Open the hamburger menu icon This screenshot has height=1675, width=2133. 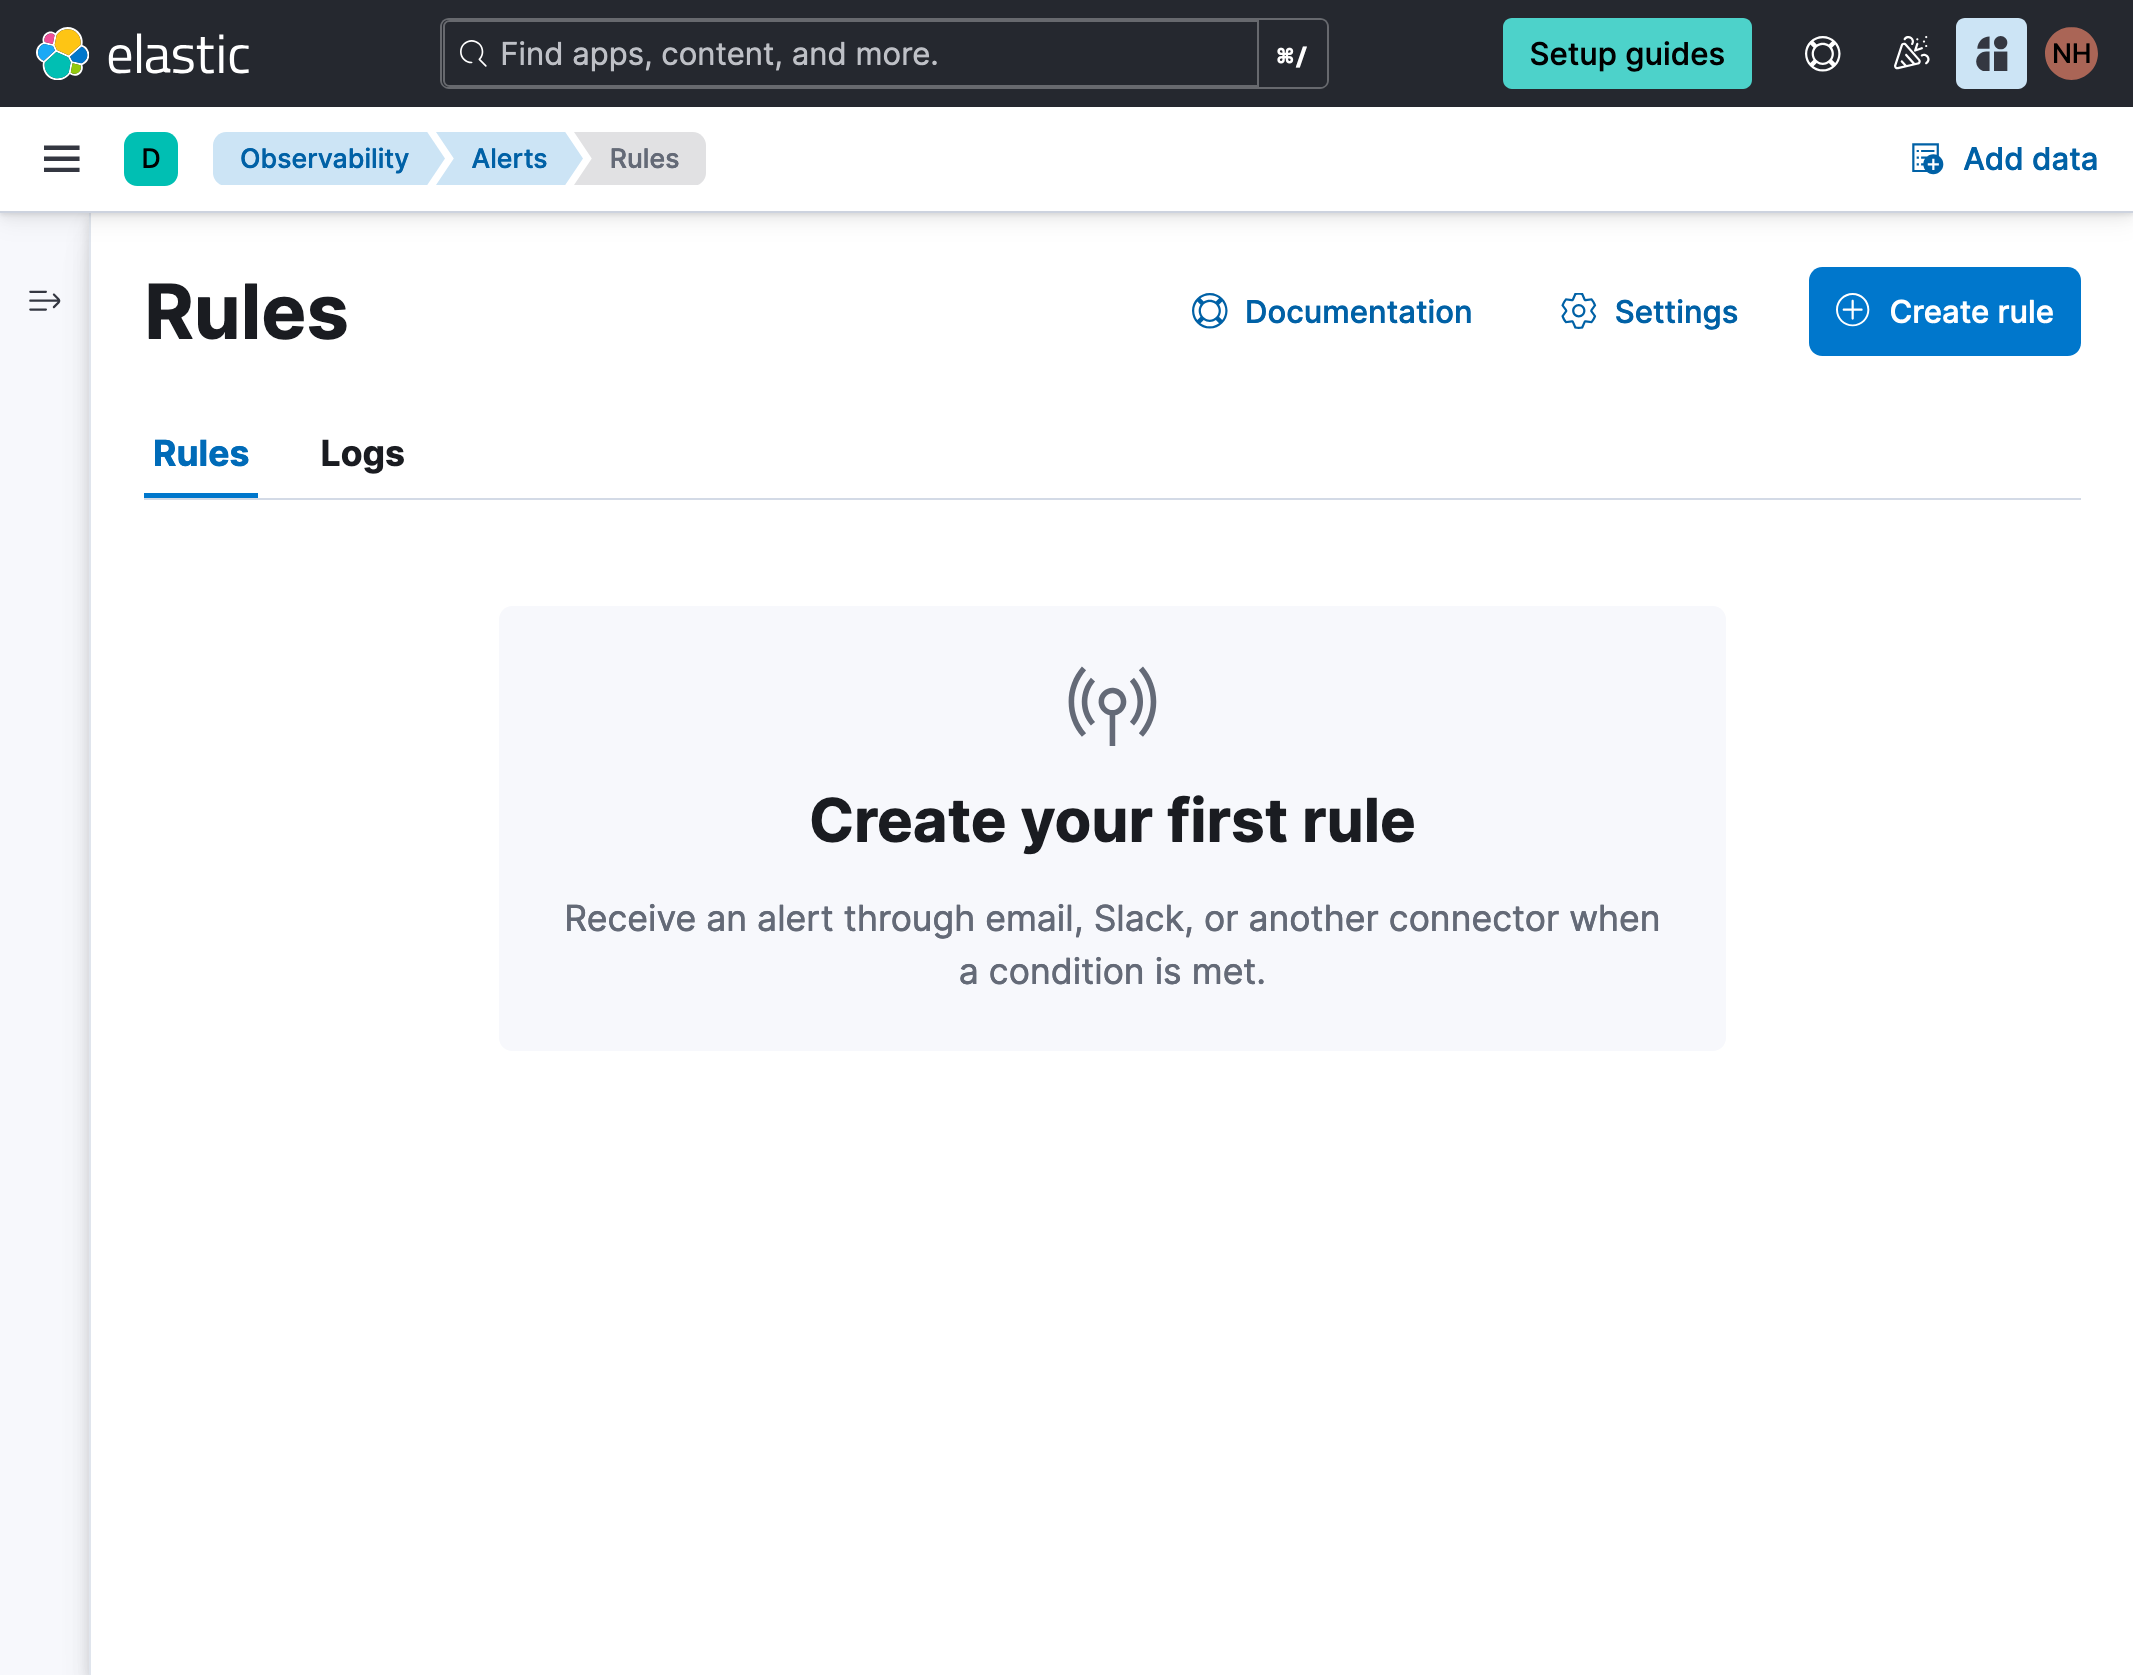(61, 158)
